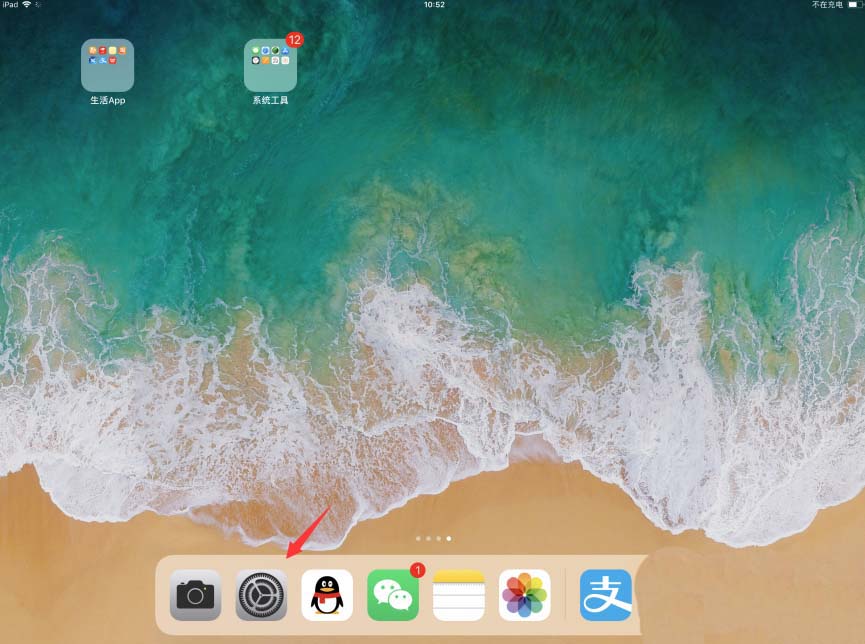Open the Notes app
Image resolution: width=865 pixels, height=644 pixels.
tap(459, 595)
